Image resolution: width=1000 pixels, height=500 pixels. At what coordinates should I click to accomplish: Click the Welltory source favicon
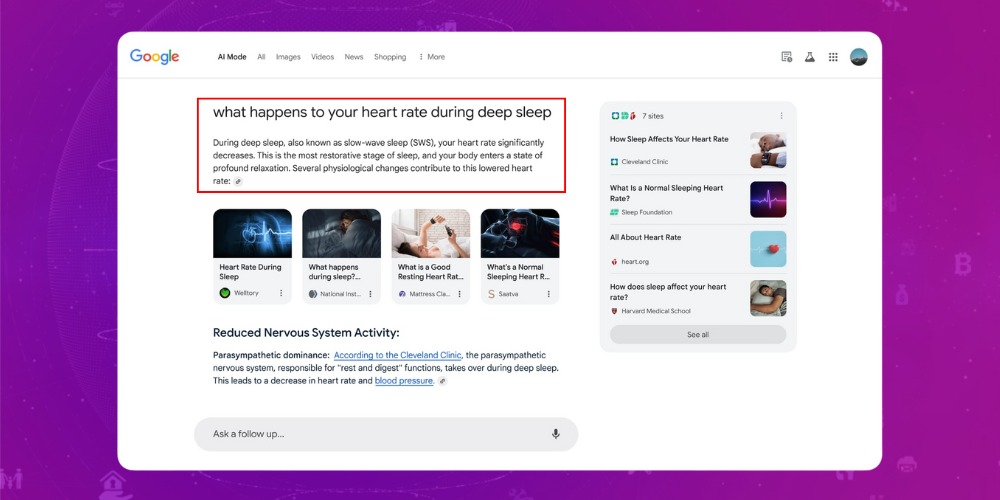(224, 293)
